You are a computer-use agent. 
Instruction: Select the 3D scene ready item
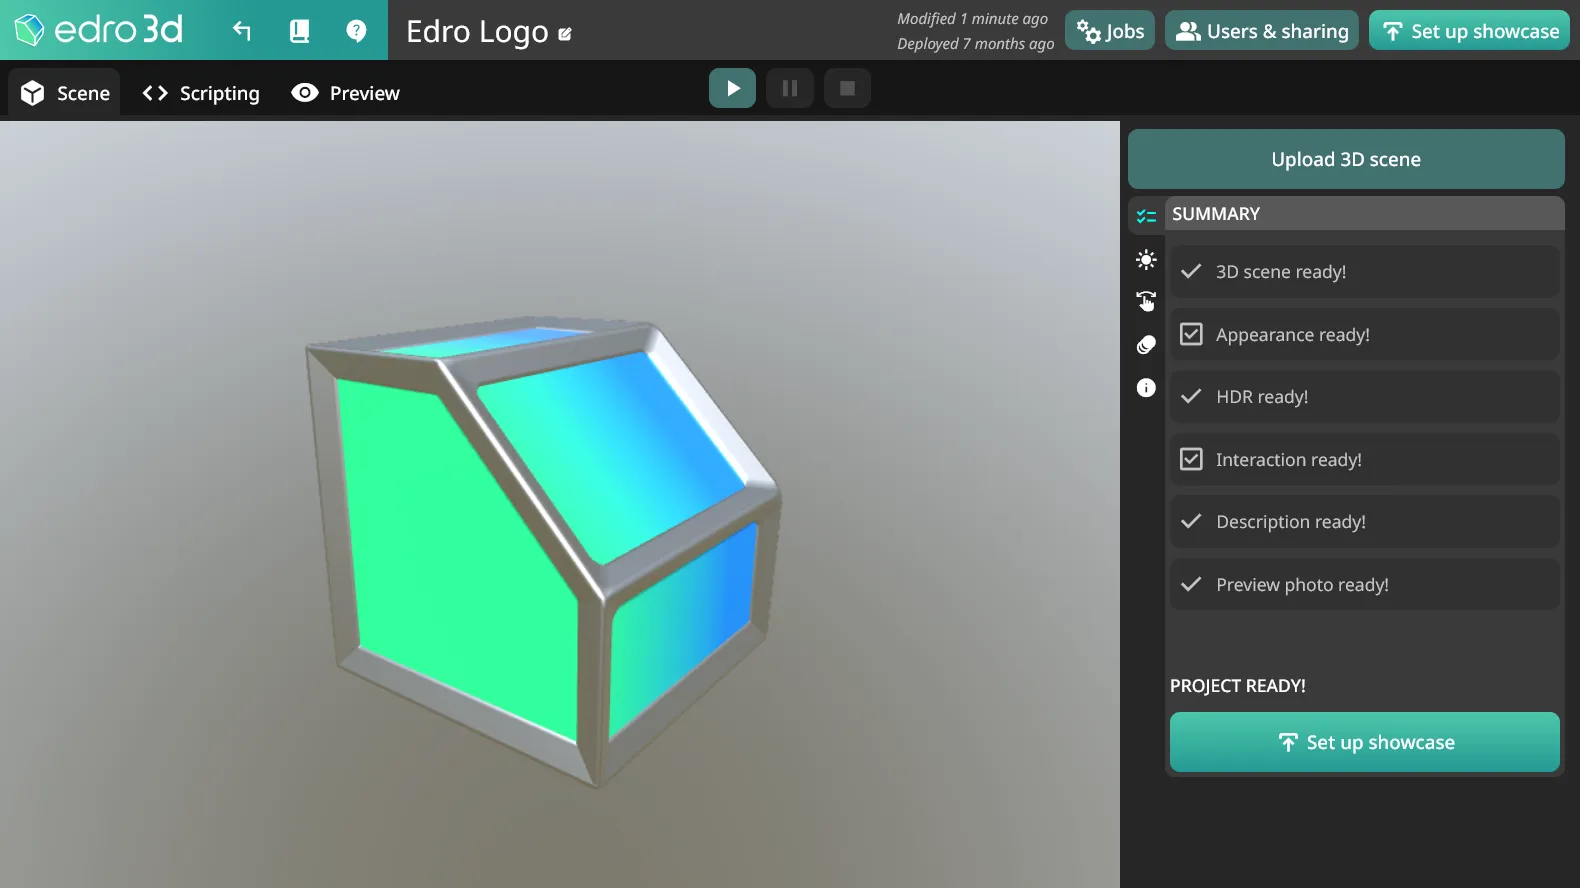point(1365,272)
